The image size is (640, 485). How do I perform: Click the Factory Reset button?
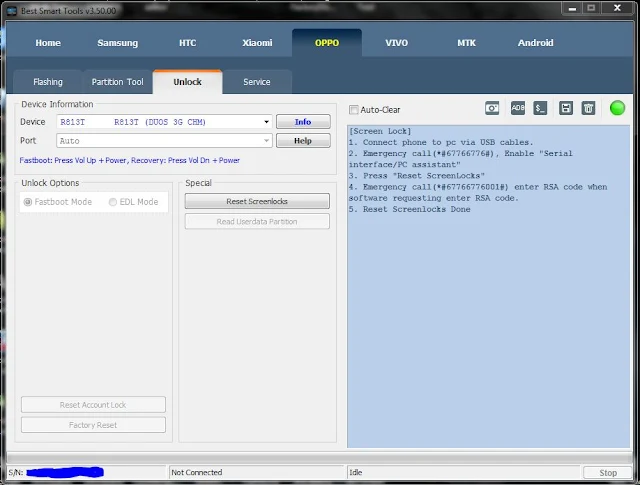tap(93, 425)
